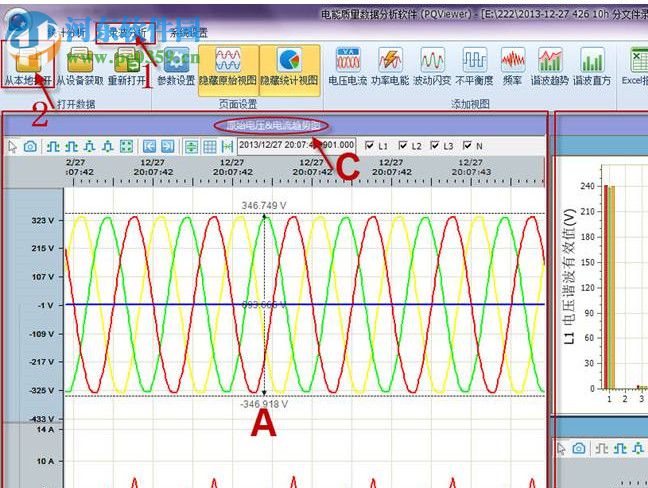The width and height of the screenshot is (648, 488).
Task: Click 原始电压&电流波形图 panel title
Action: [272, 126]
